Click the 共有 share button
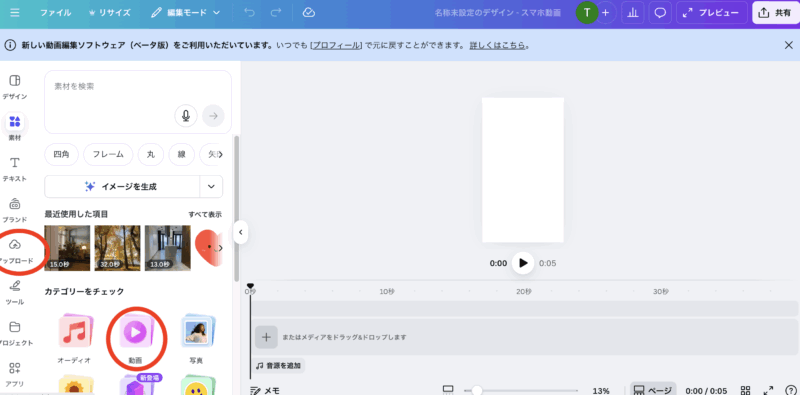This screenshot has height=395, width=800. (x=776, y=13)
